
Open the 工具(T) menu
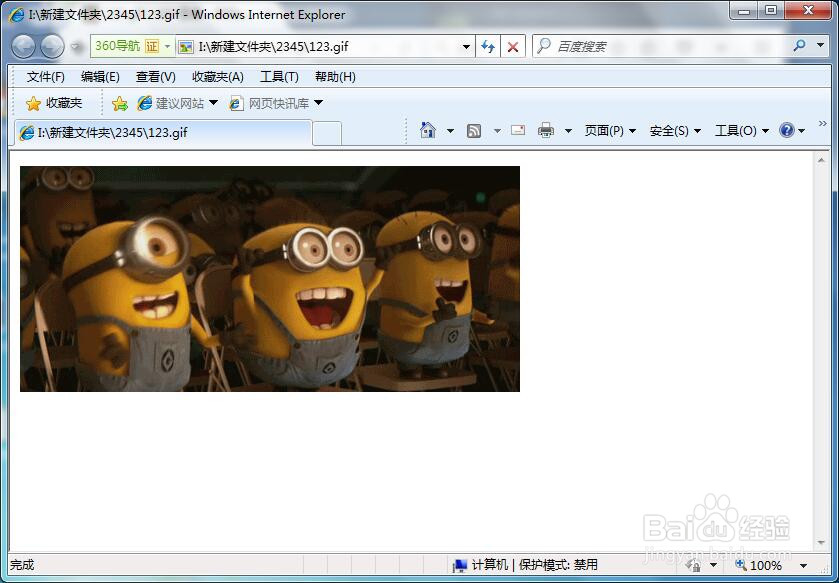coord(279,76)
